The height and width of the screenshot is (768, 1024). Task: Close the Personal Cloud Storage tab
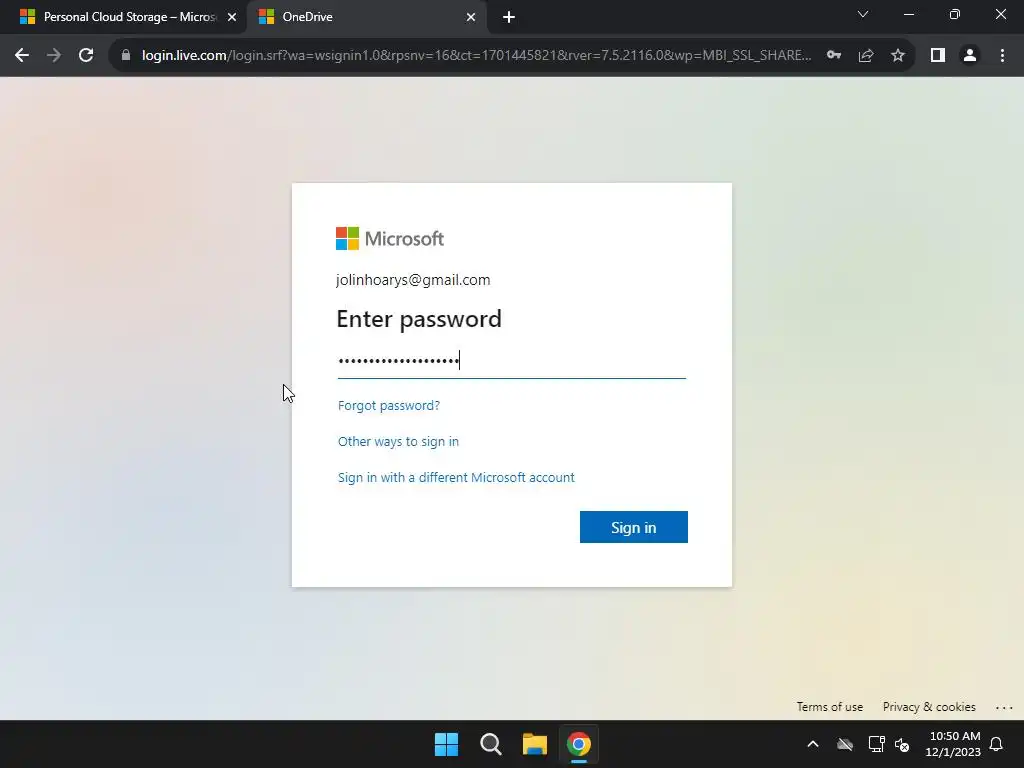(232, 17)
